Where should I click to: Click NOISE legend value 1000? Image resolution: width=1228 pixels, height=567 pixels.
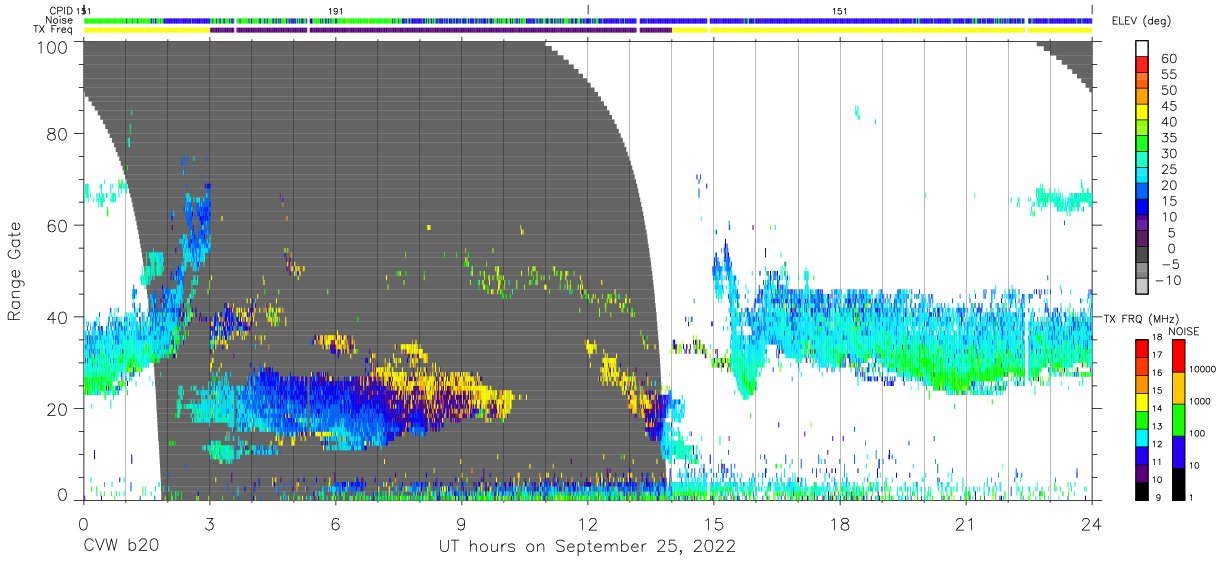pyautogui.click(x=1201, y=402)
